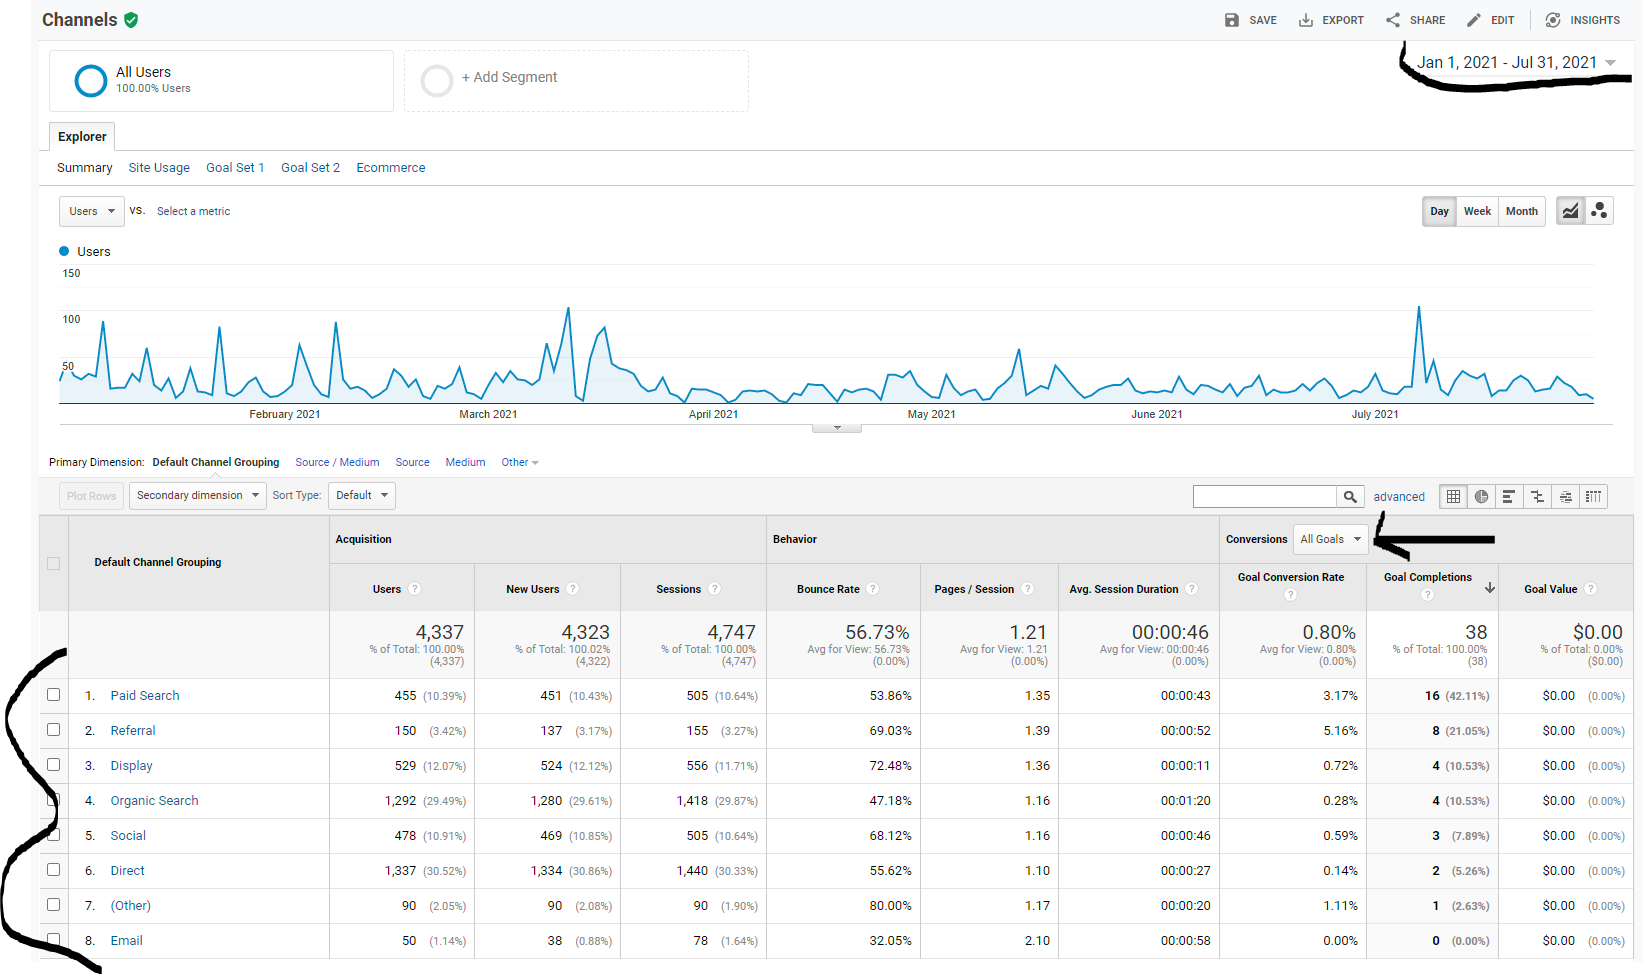Check the Paid Search row checkbox
1643x974 pixels.
54,695
